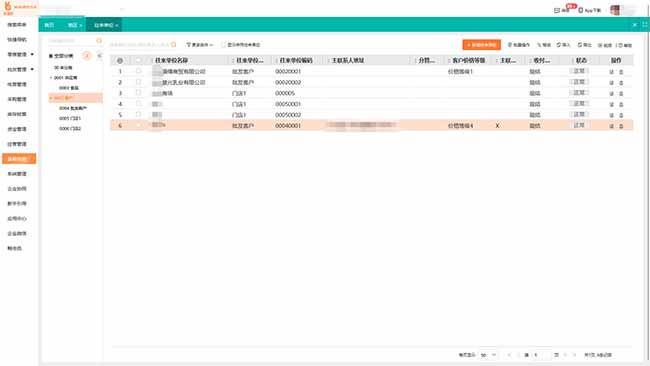Tick the checkbox for row 00020001
The image size is (650, 366).
coord(138,71)
